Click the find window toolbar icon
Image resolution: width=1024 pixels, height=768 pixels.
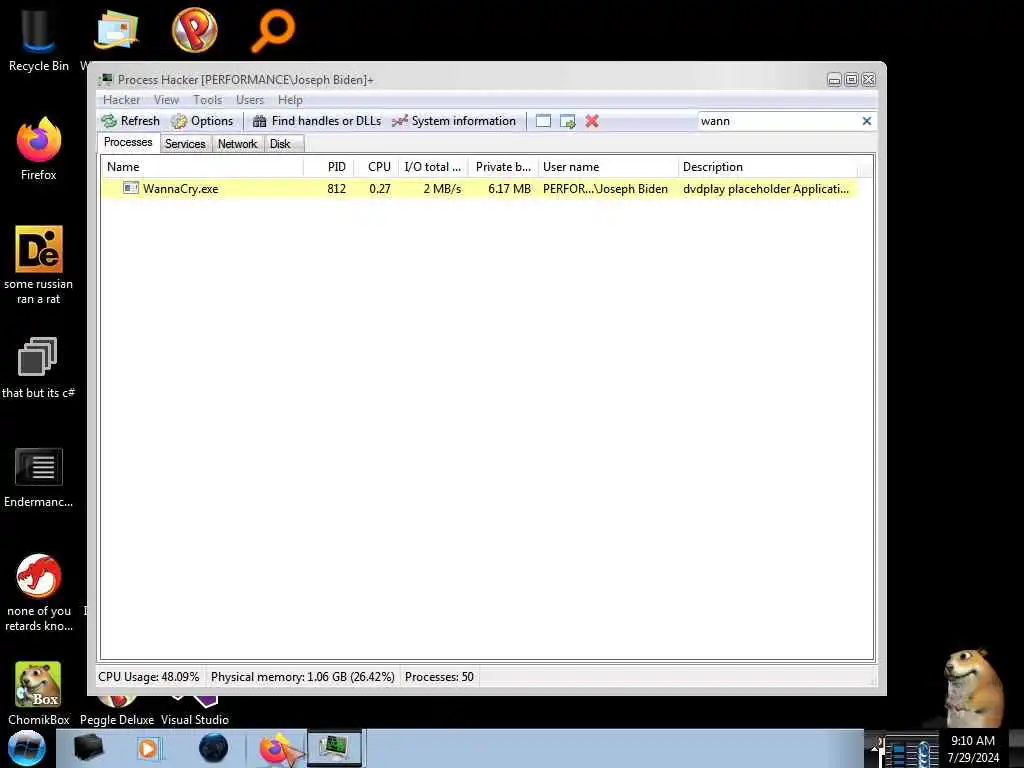tap(543, 121)
